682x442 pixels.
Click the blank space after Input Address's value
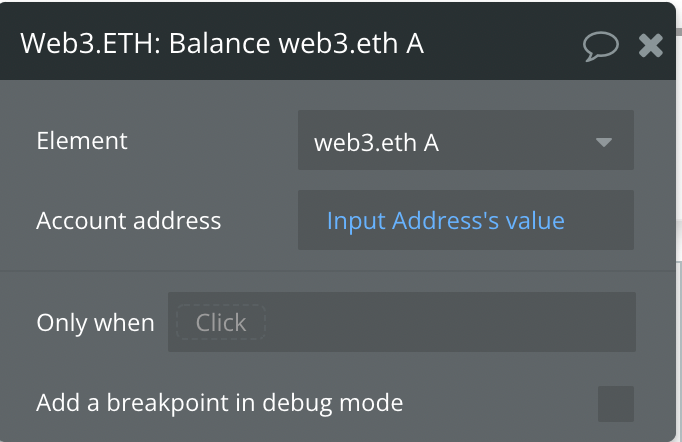pos(599,220)
